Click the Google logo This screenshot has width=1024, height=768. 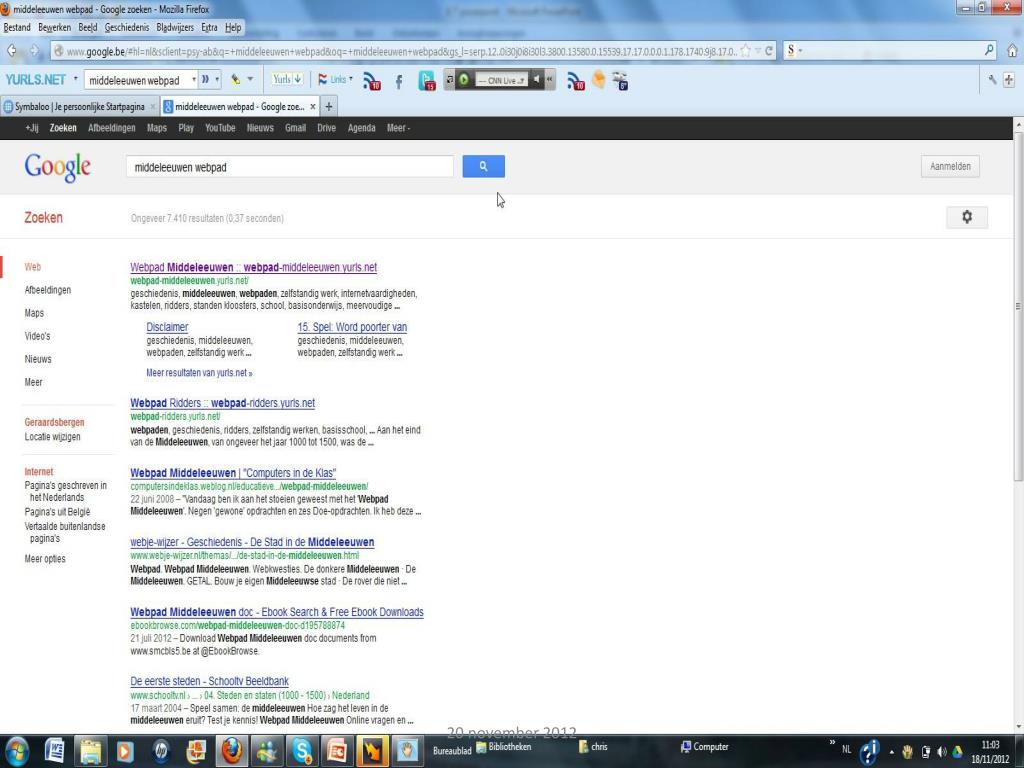(x=57, y=168)
